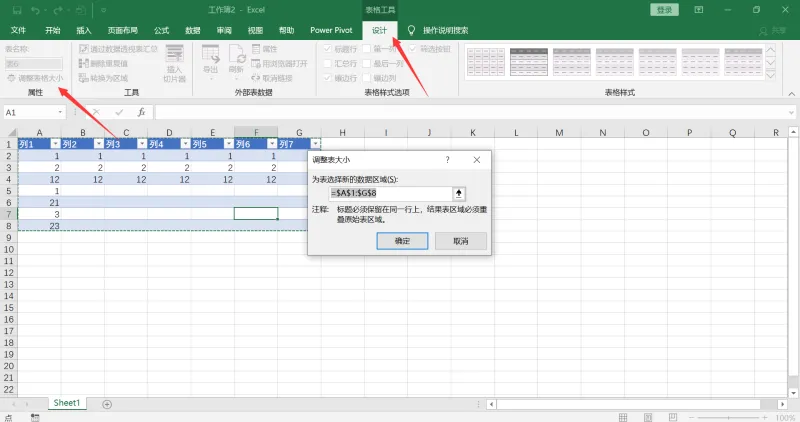Open the 插入 Insert tab
This screenshot has height=422, width=800.
84,31
